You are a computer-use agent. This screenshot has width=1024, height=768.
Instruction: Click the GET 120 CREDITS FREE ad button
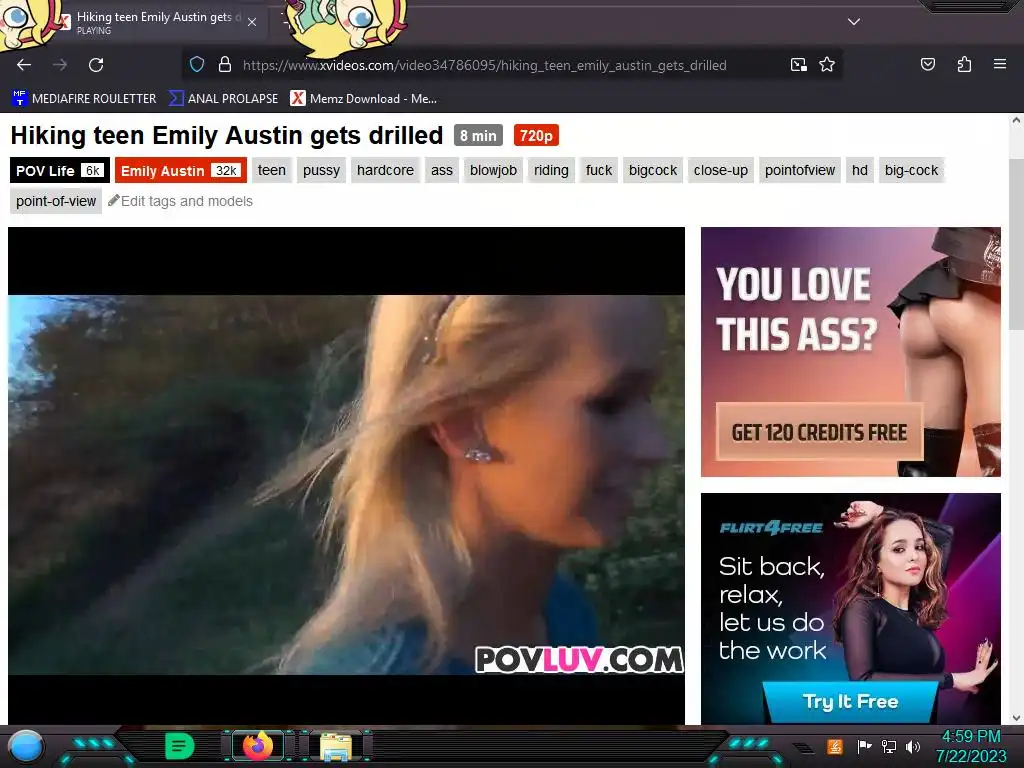819,432
